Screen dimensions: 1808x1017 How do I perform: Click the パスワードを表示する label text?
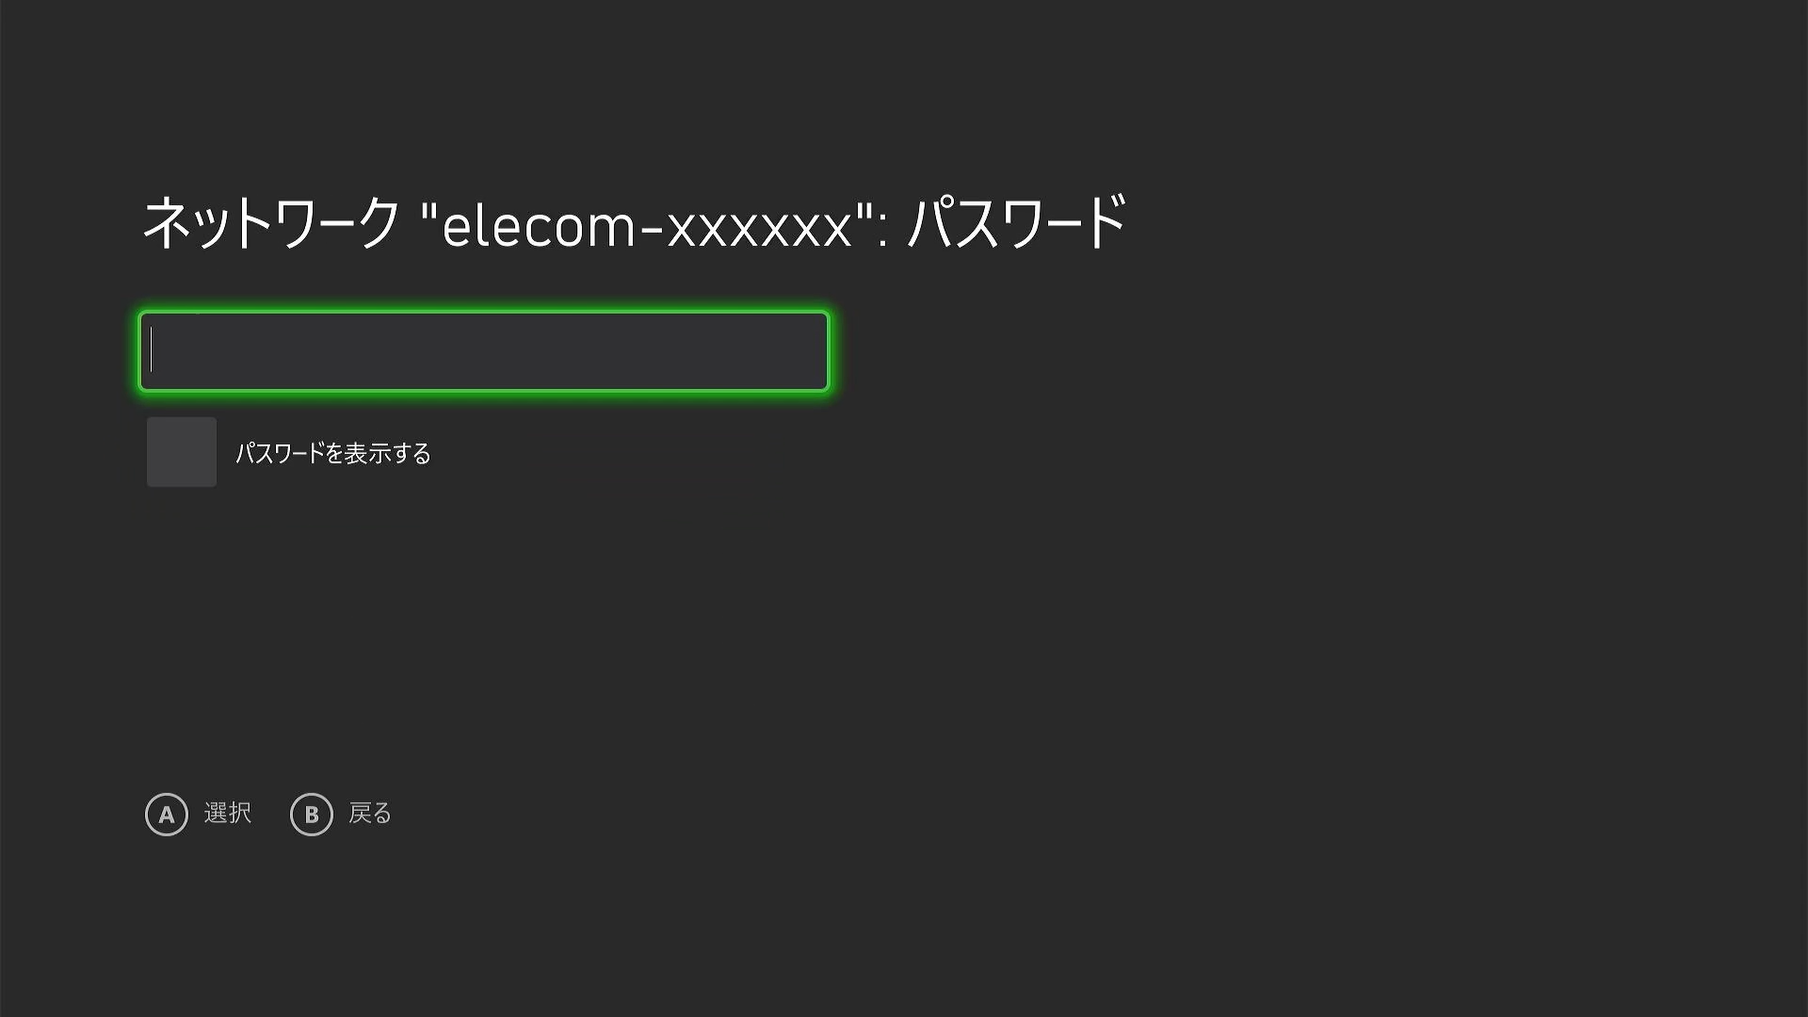333,453
